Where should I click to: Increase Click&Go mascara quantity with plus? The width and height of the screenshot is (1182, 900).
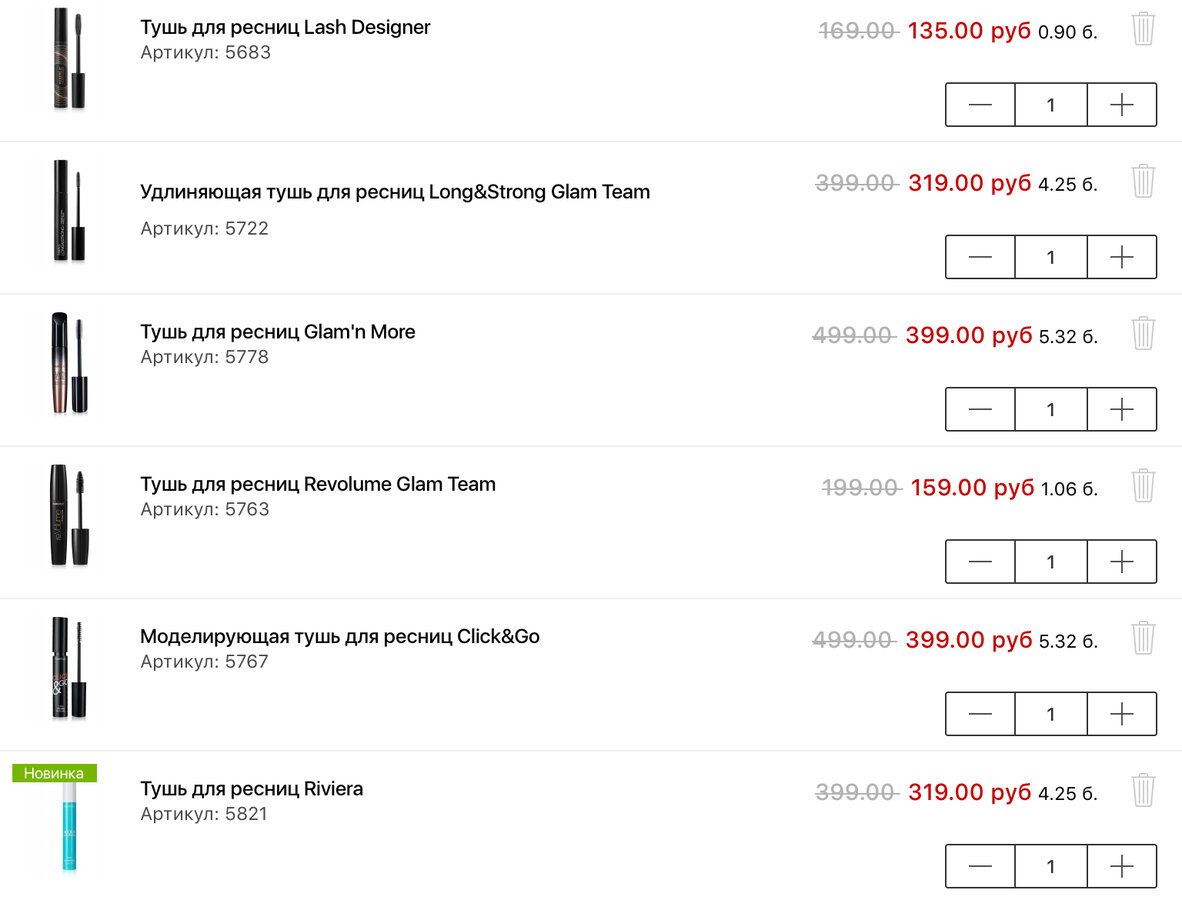click(x=1122, y=714)
